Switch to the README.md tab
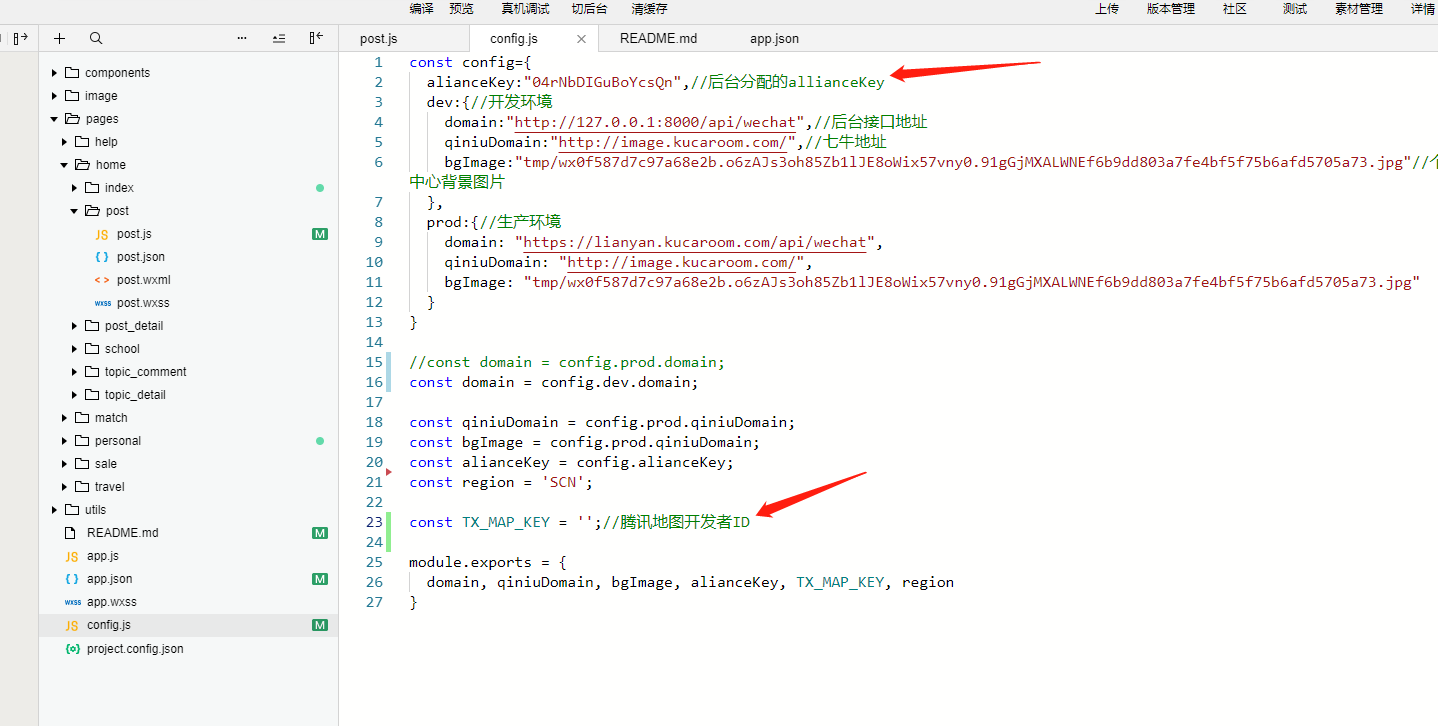 point(658,39)
